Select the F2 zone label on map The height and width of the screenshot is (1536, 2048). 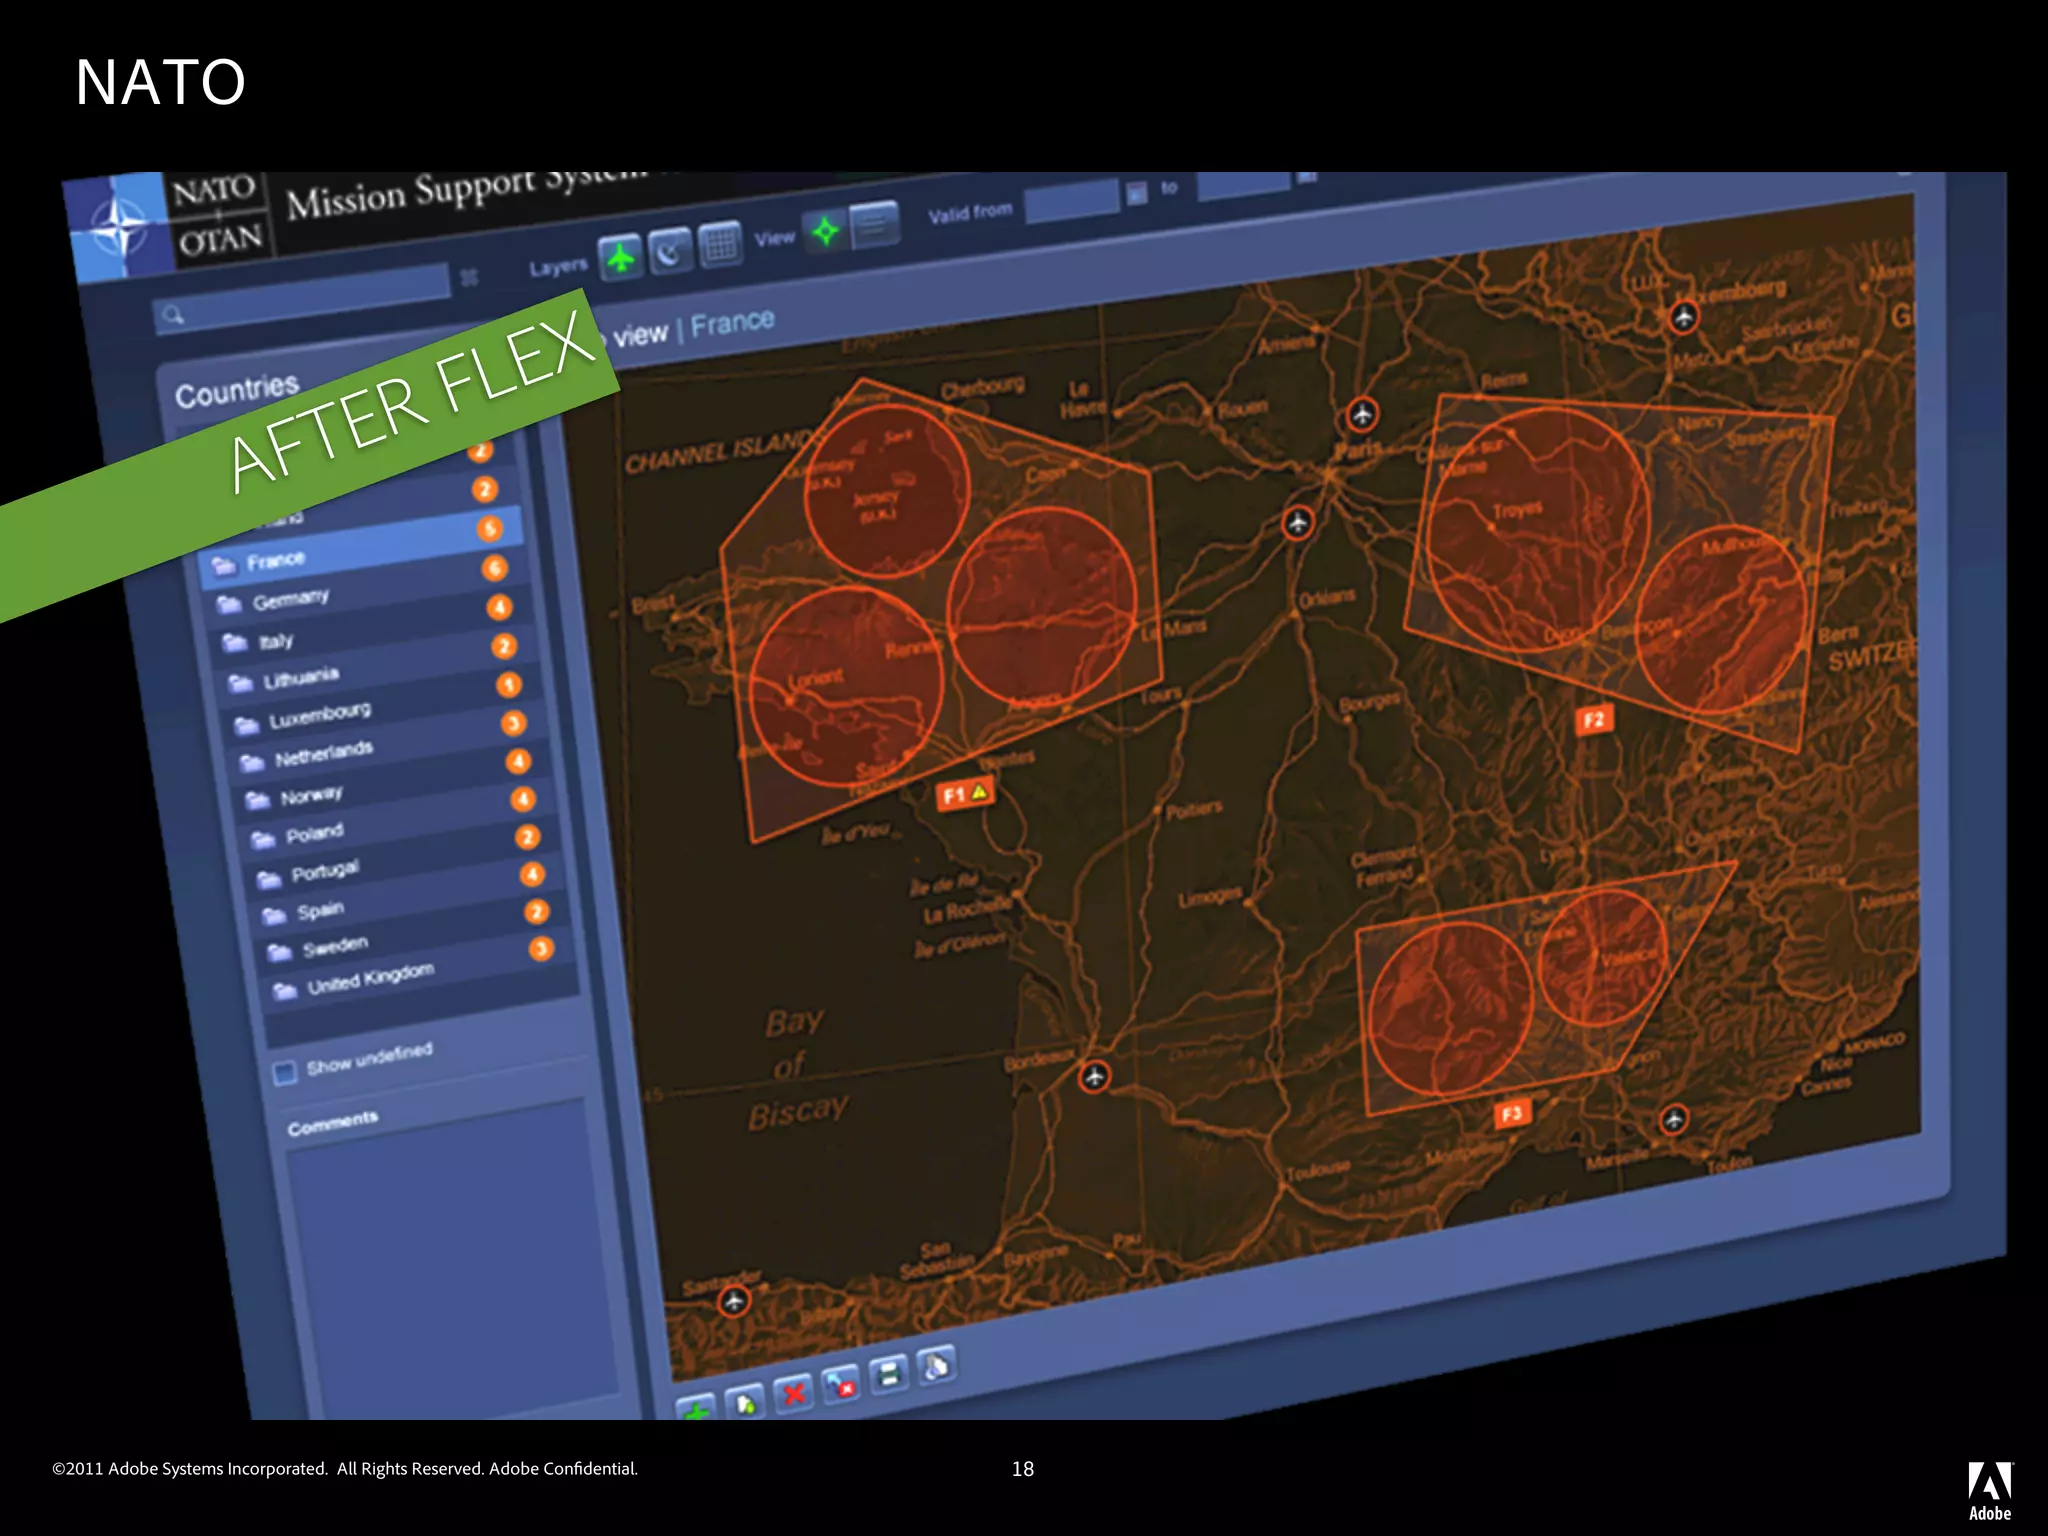(1593, 719)
